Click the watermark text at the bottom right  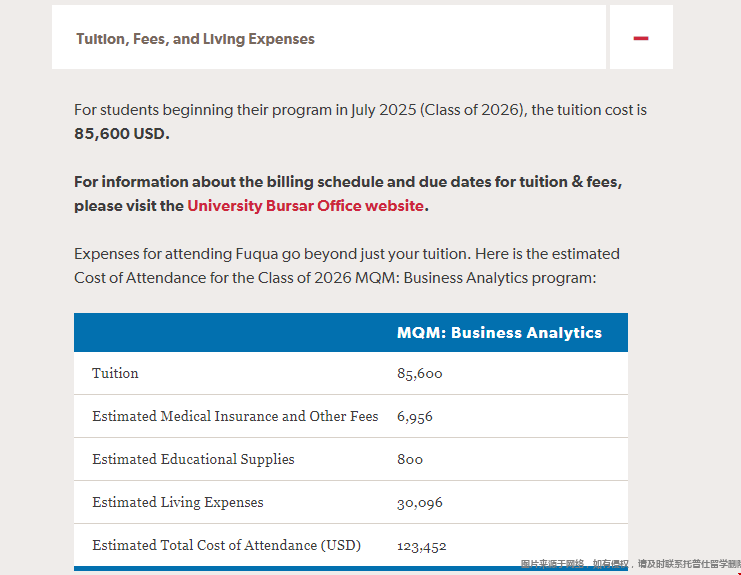630,565
